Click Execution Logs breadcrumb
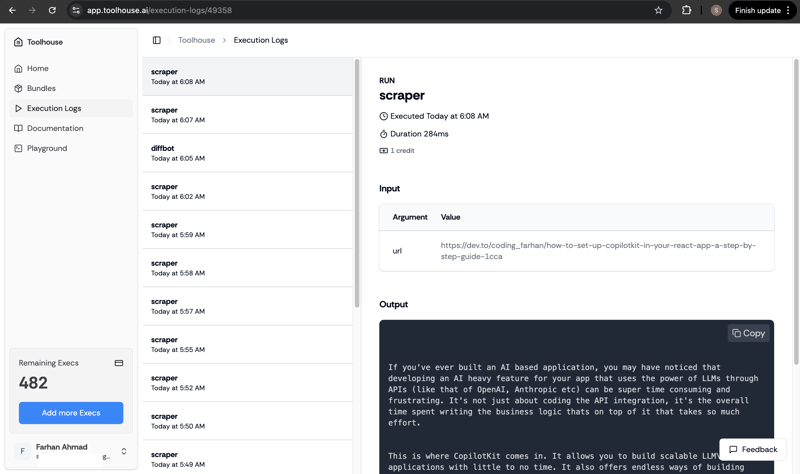This screenshot has height=474, width=800. pos(261,40)
